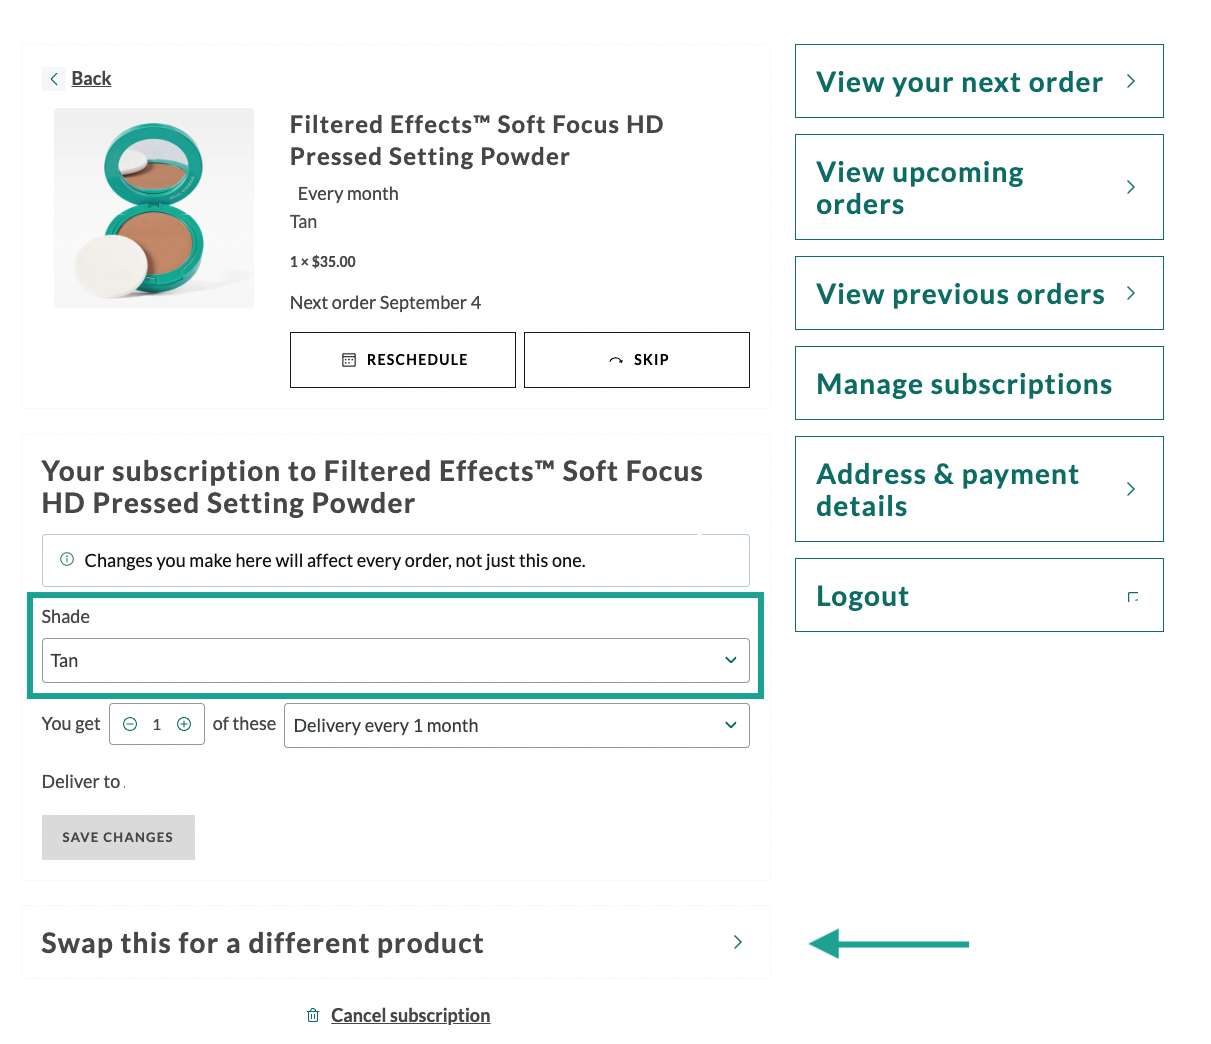Click the Logout corner icon
The width and height of the screenshot is (1211, 1044).
[x=1132, y=597]
